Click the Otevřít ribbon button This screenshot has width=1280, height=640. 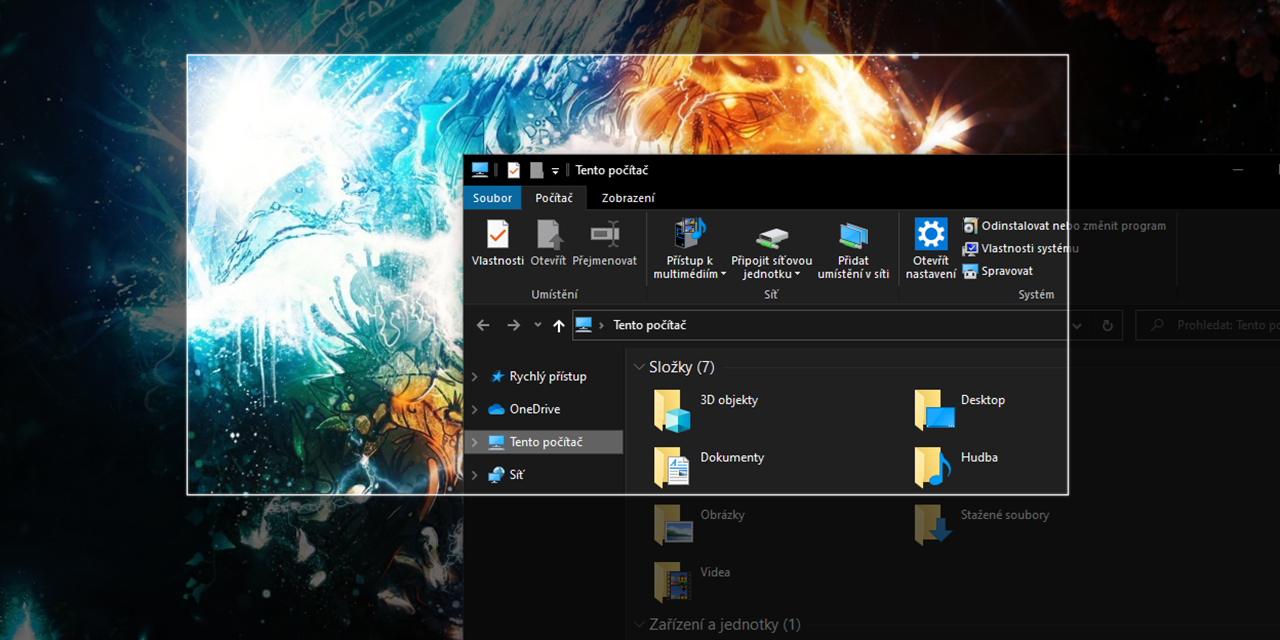[x=548, y=243]
